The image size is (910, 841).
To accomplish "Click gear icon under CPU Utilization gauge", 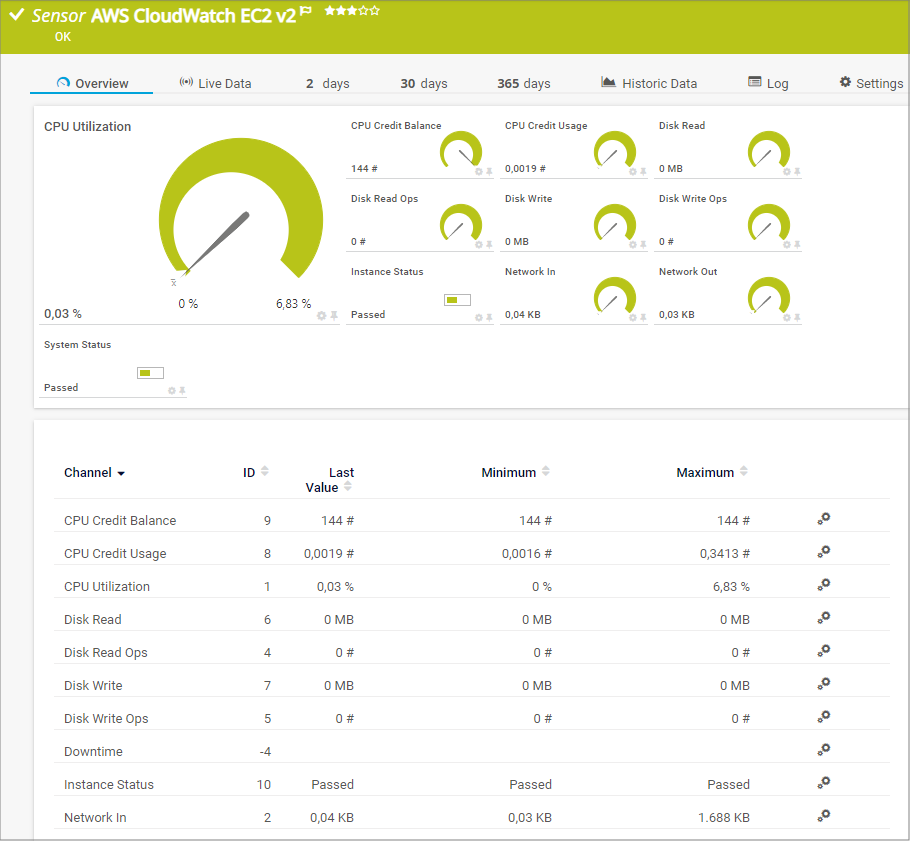I will pos(322,315).
